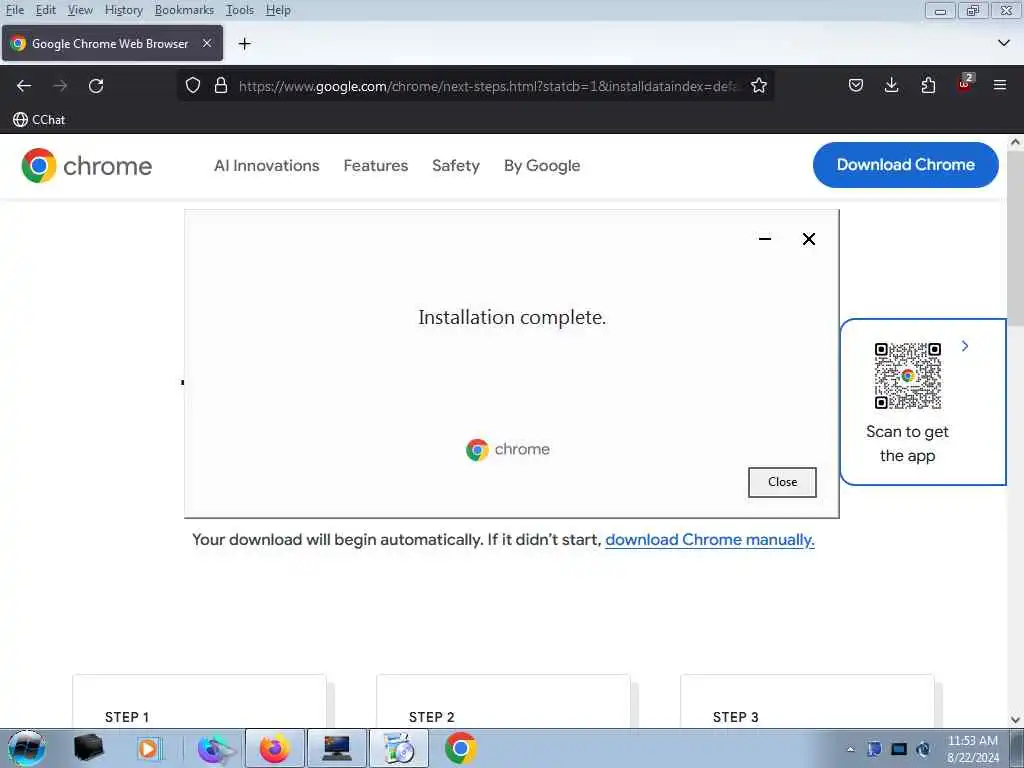Switch to Firefox in the taskbar
1024x768 pixels.
(275, 748)
